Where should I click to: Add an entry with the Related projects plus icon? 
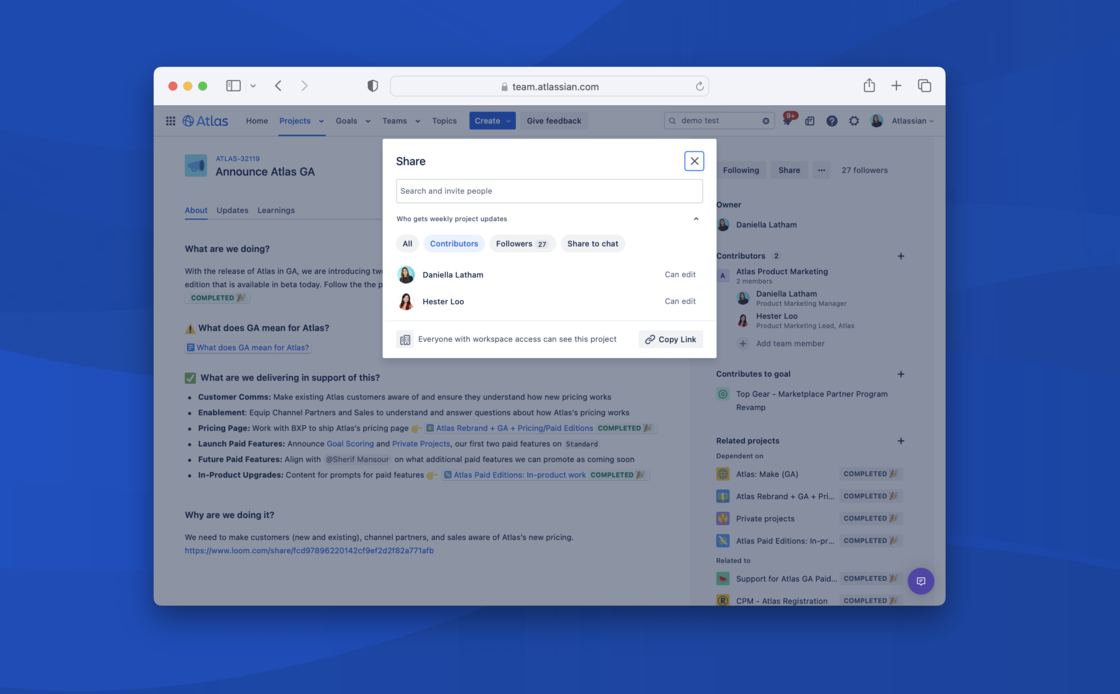coord(900,440)
